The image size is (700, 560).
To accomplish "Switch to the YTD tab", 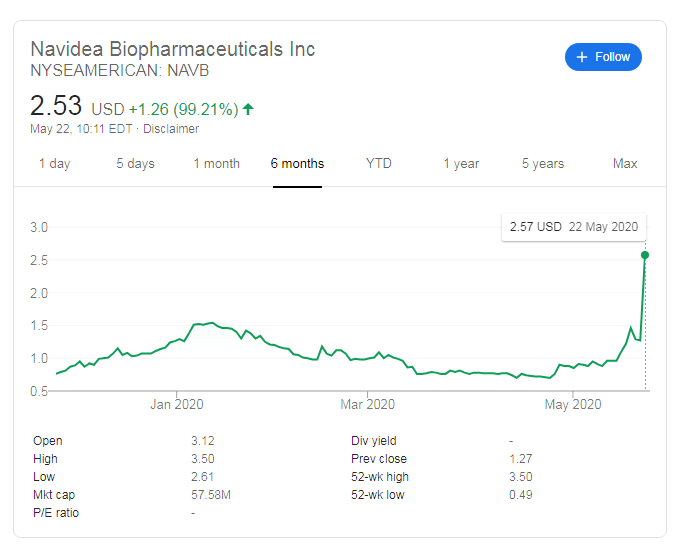I will [x=378, y=163].
